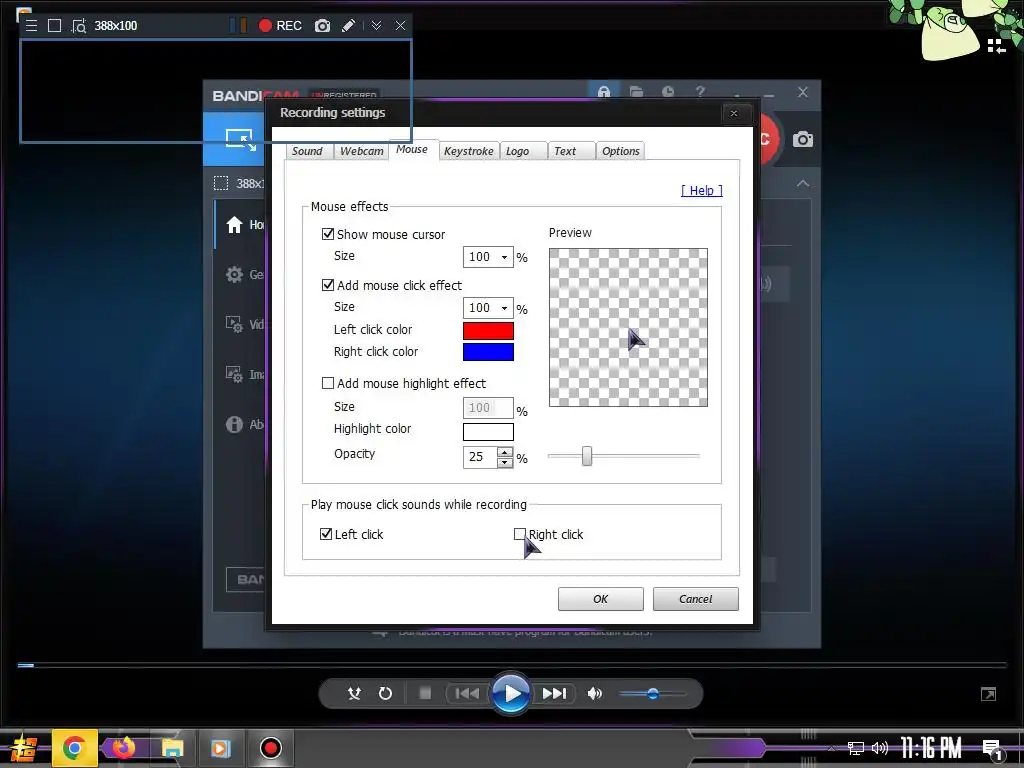
Task: Toggle repeat in media player
Action: tap(385, 694)
